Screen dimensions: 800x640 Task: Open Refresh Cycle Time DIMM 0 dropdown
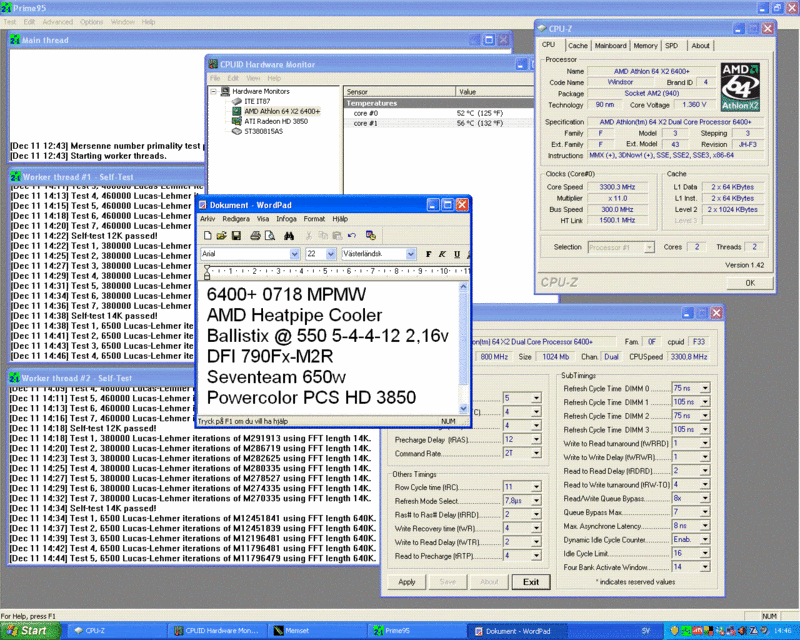[x=705, y=388]
